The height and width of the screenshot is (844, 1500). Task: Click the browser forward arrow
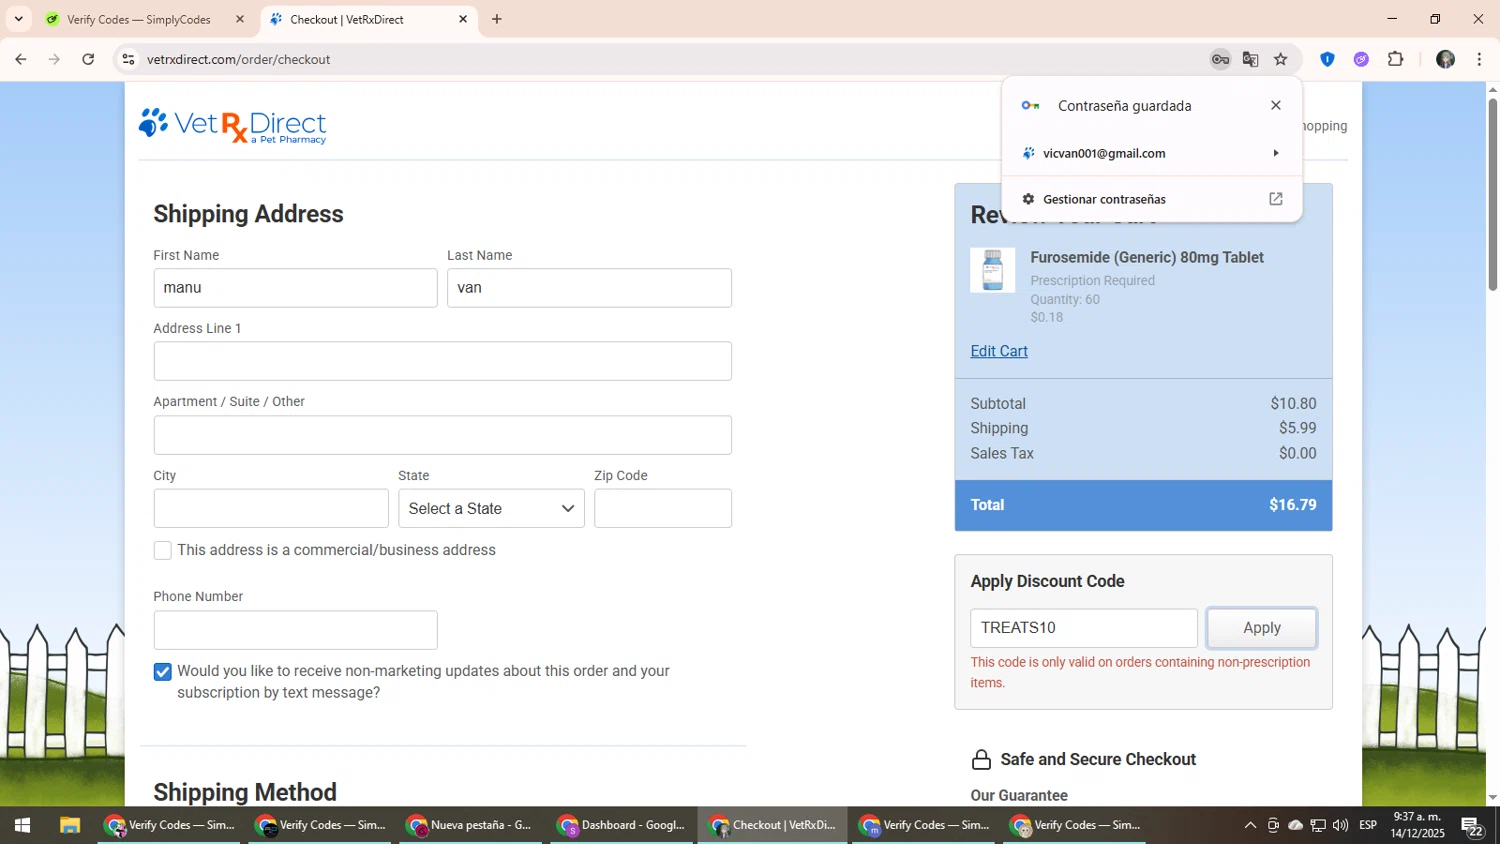54,59
